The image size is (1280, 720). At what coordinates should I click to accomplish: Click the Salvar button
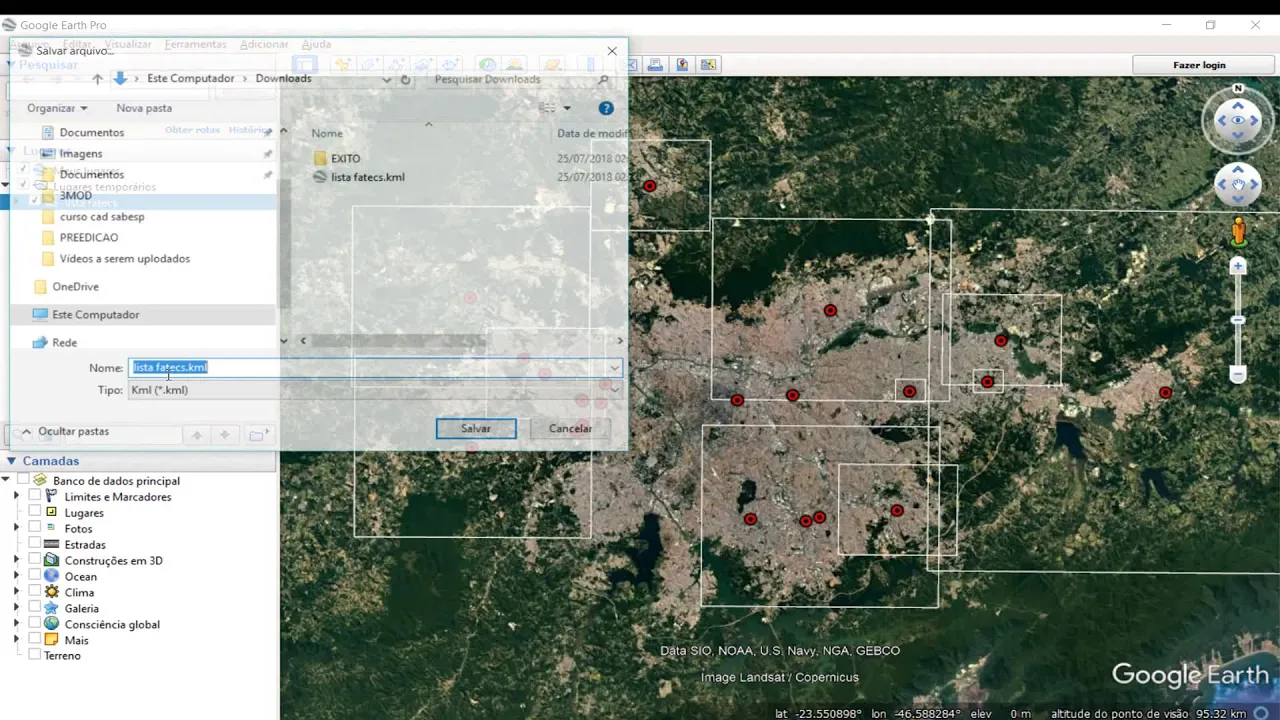coord(476,429)
